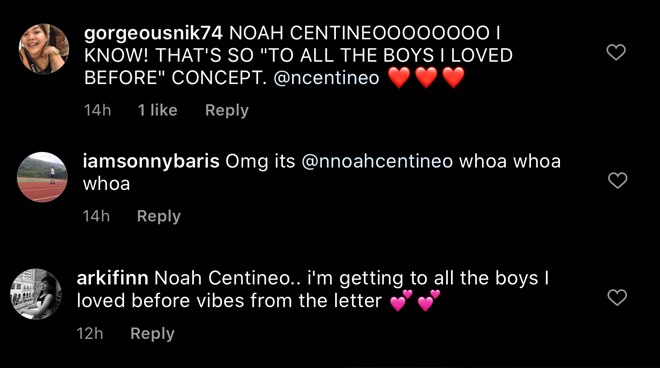Select the 12h timestamp under arkifinn comment

[90, 333]
